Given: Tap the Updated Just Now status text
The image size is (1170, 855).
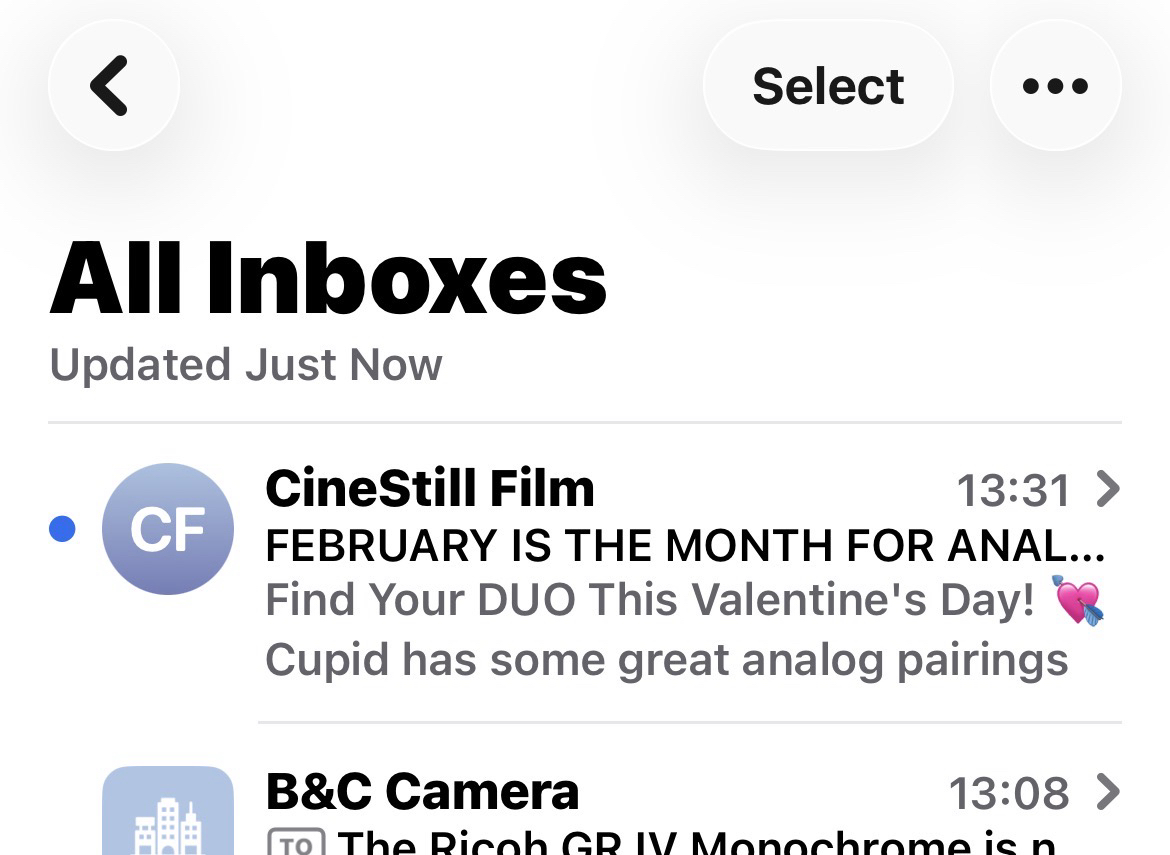Looking at the screenshot, I should tap(246, 365).
